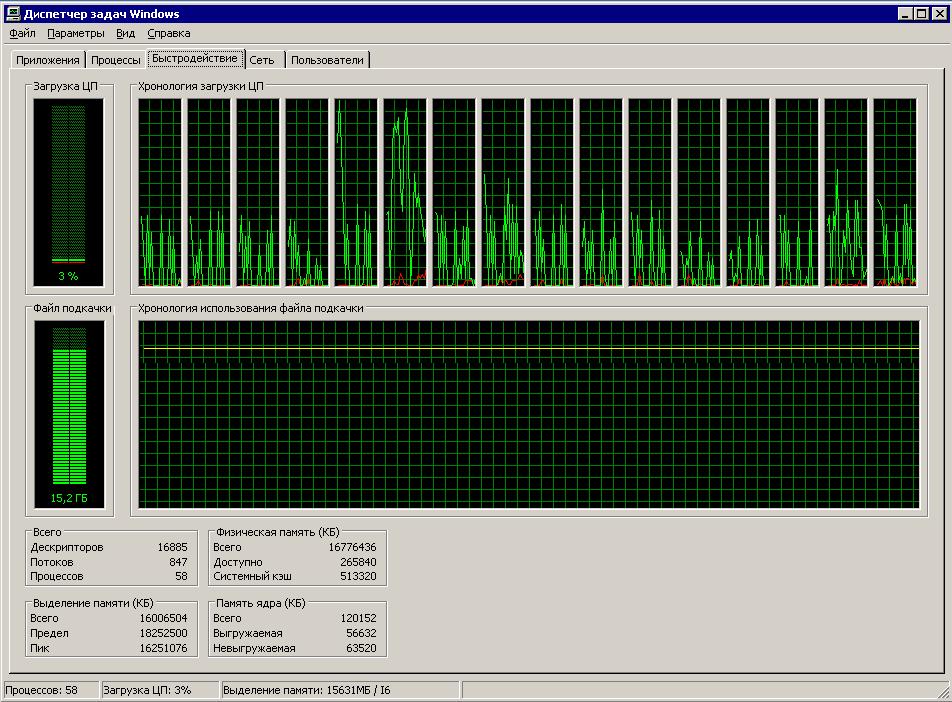Click the first CPU core history graph
The width and height of the screenshot is (952, 702).
(x=160, y=192)
